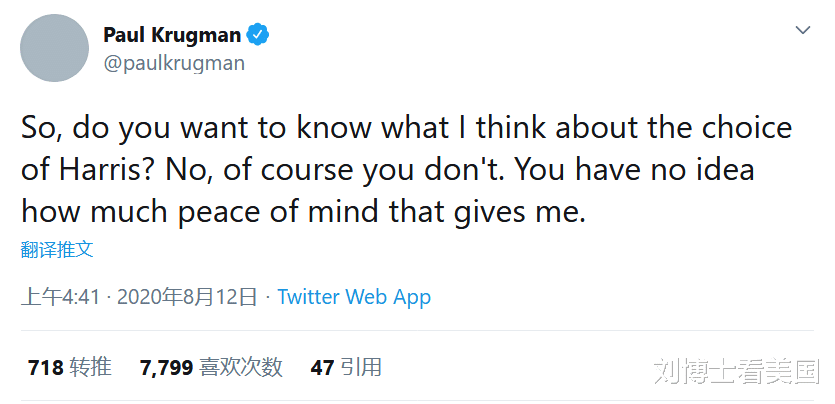Click the @paulkrugman handle
This screenshot has height=404, width=835.
(x=174, y=63)
